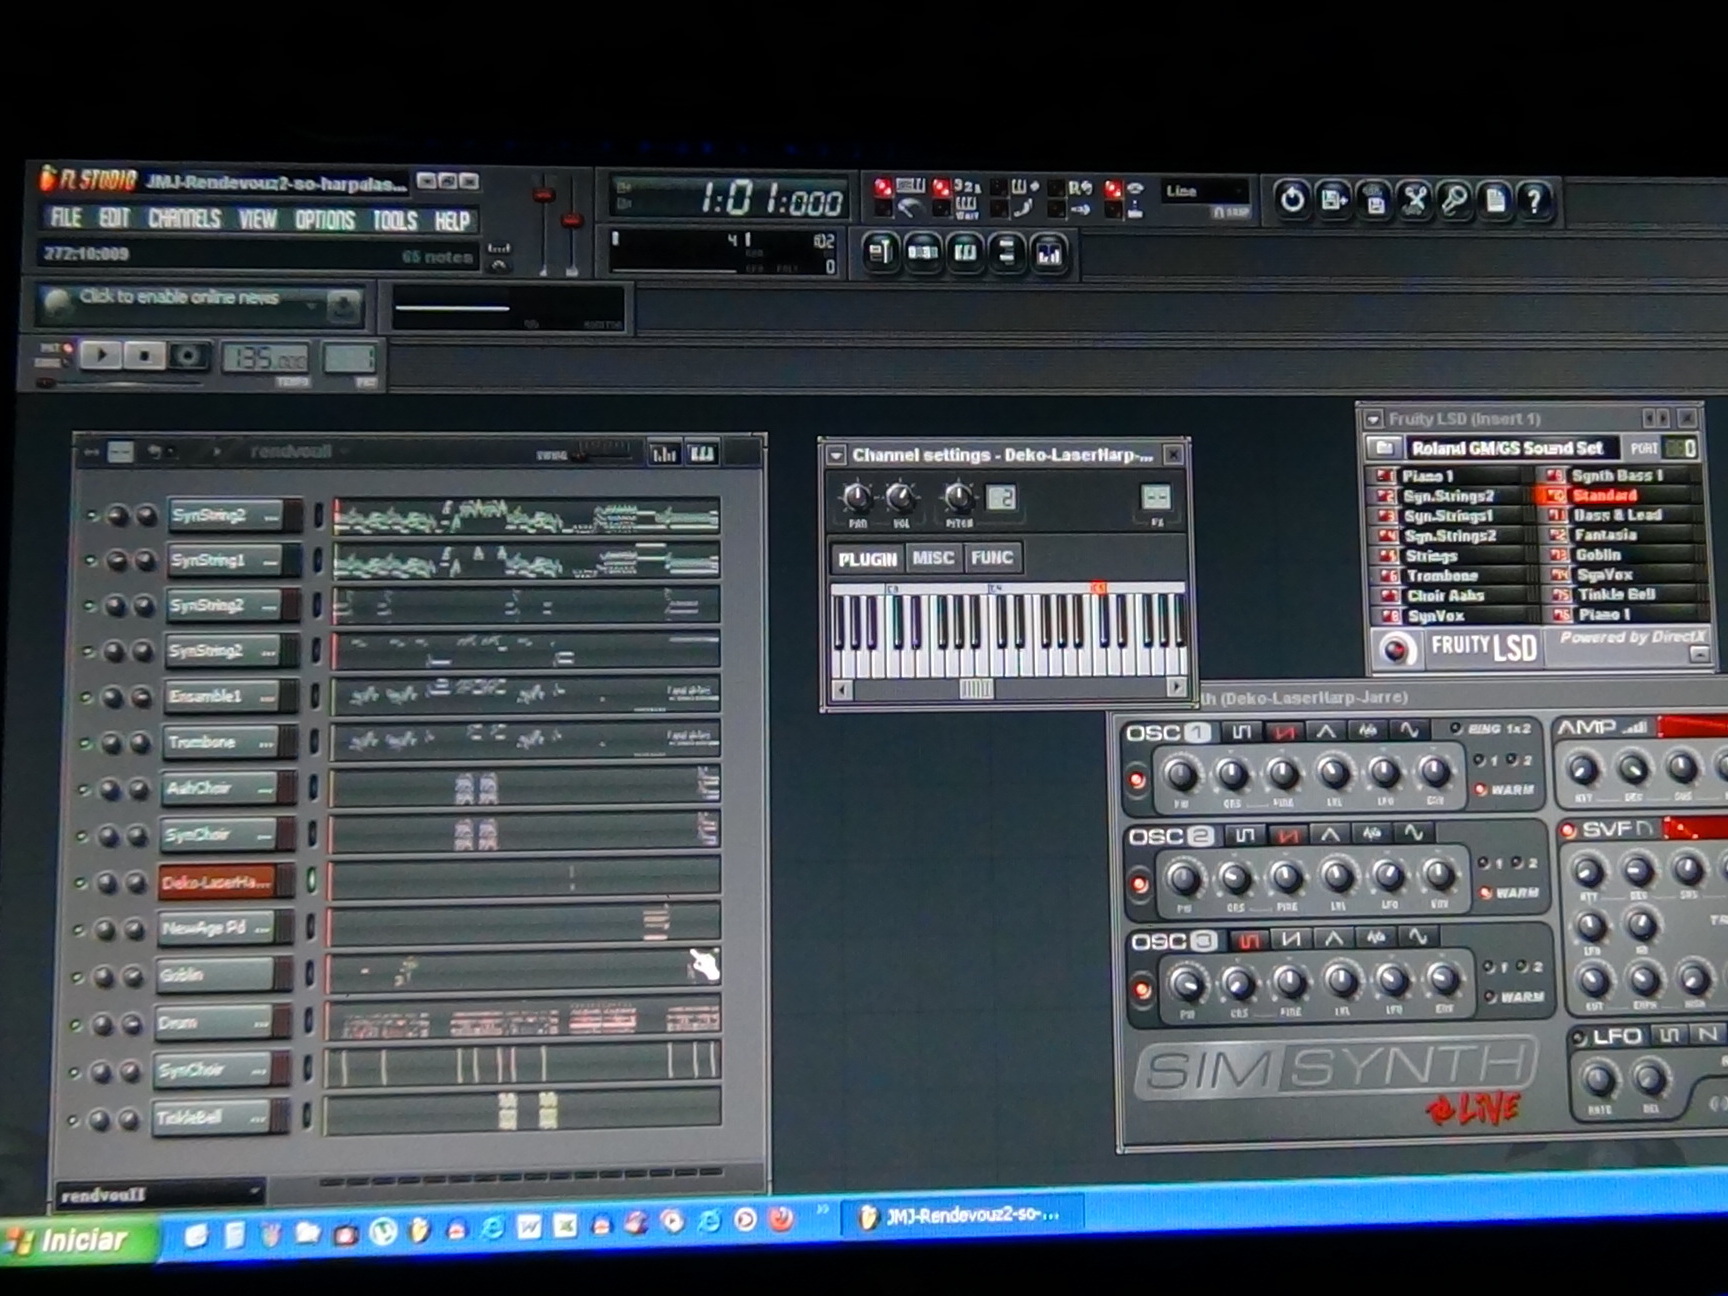Toggle mute light on Drum channel

point(76,1025)
